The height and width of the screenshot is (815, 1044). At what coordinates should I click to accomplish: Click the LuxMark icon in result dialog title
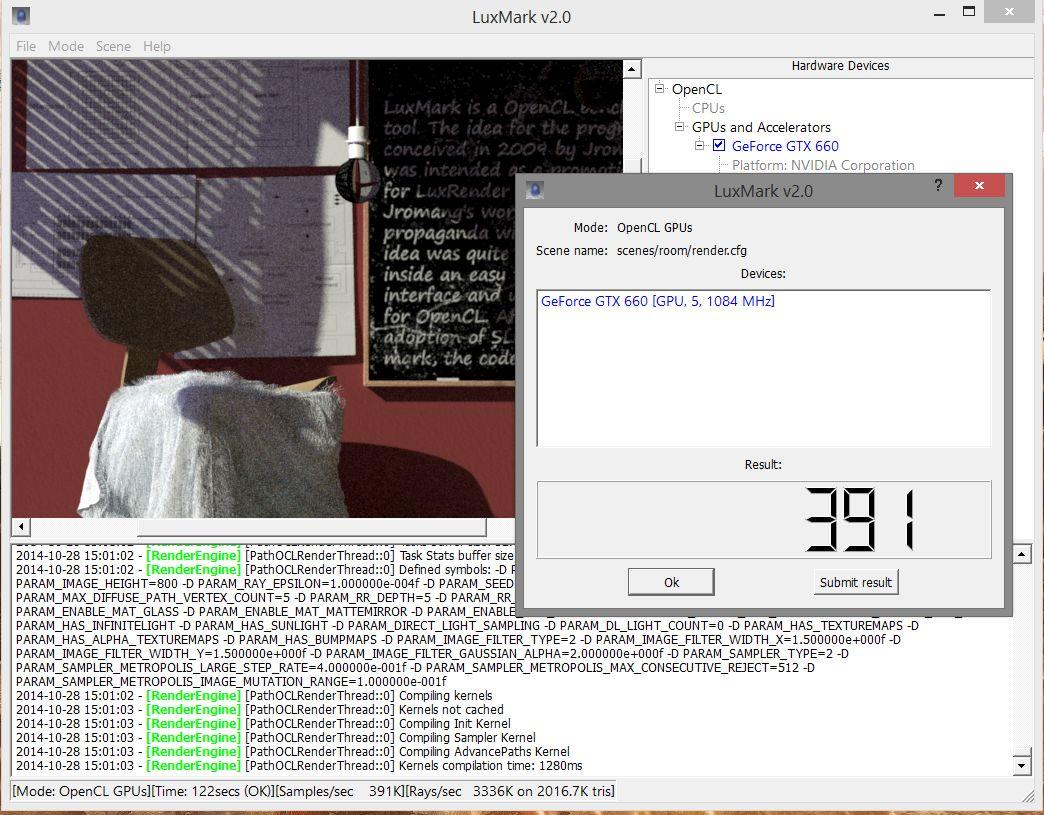(535, 190)
